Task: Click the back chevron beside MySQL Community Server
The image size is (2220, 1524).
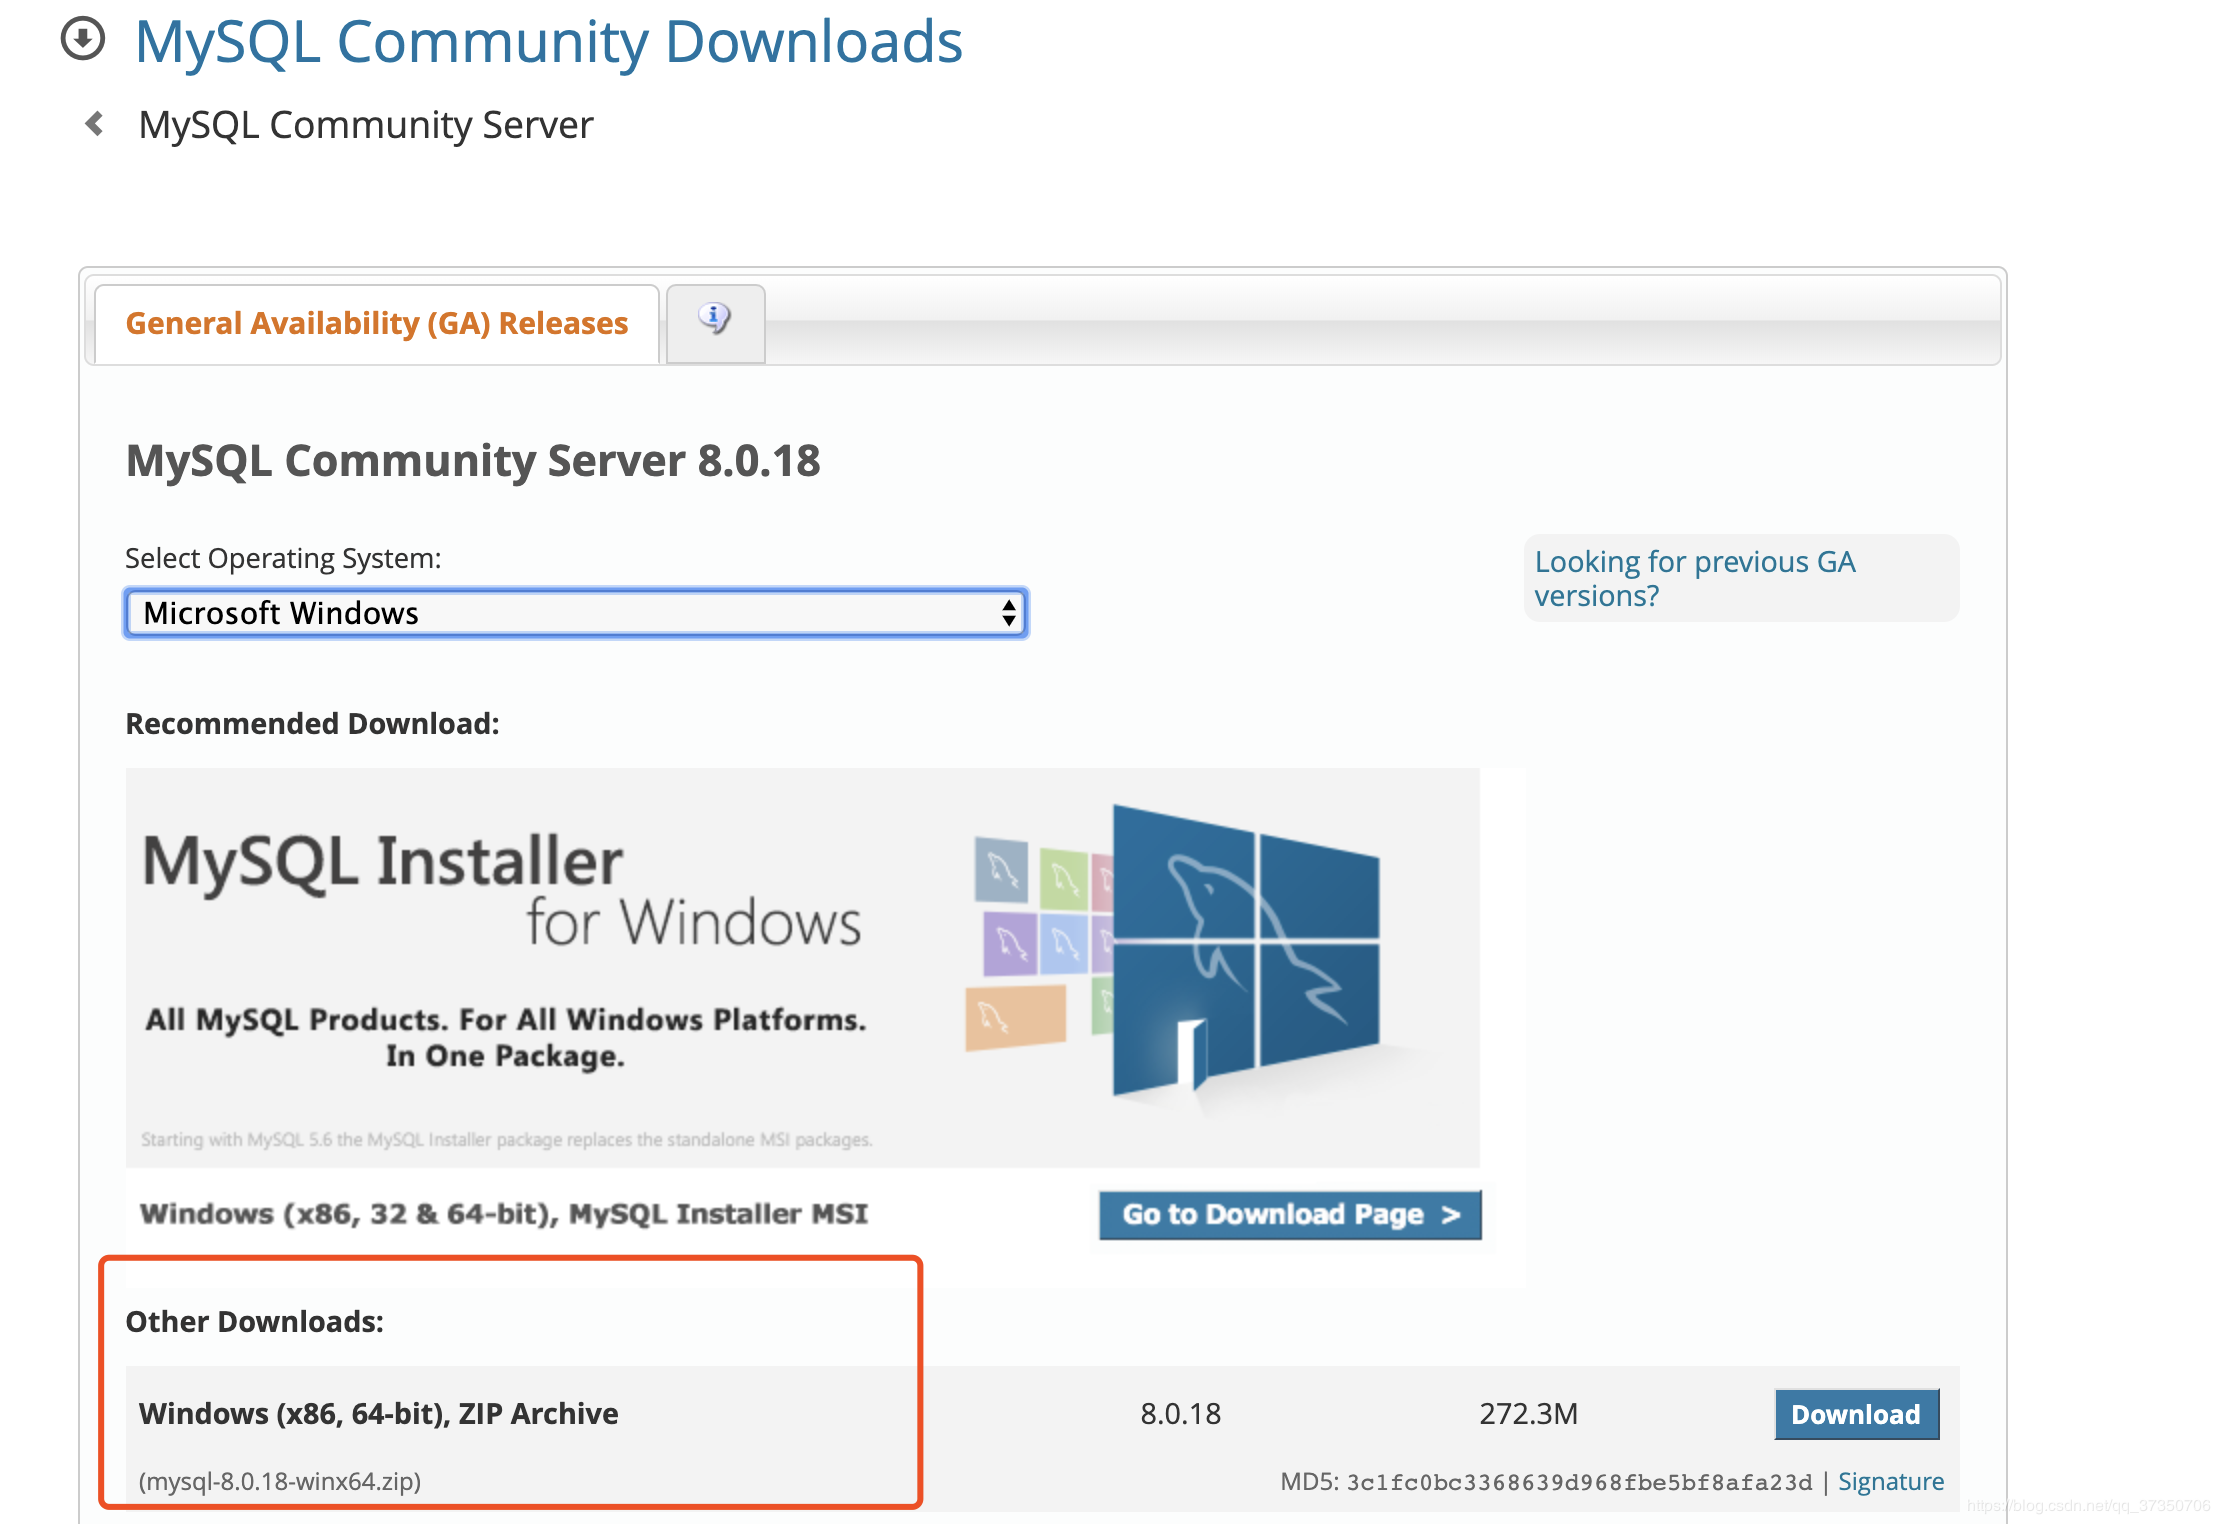Action: 95,124
